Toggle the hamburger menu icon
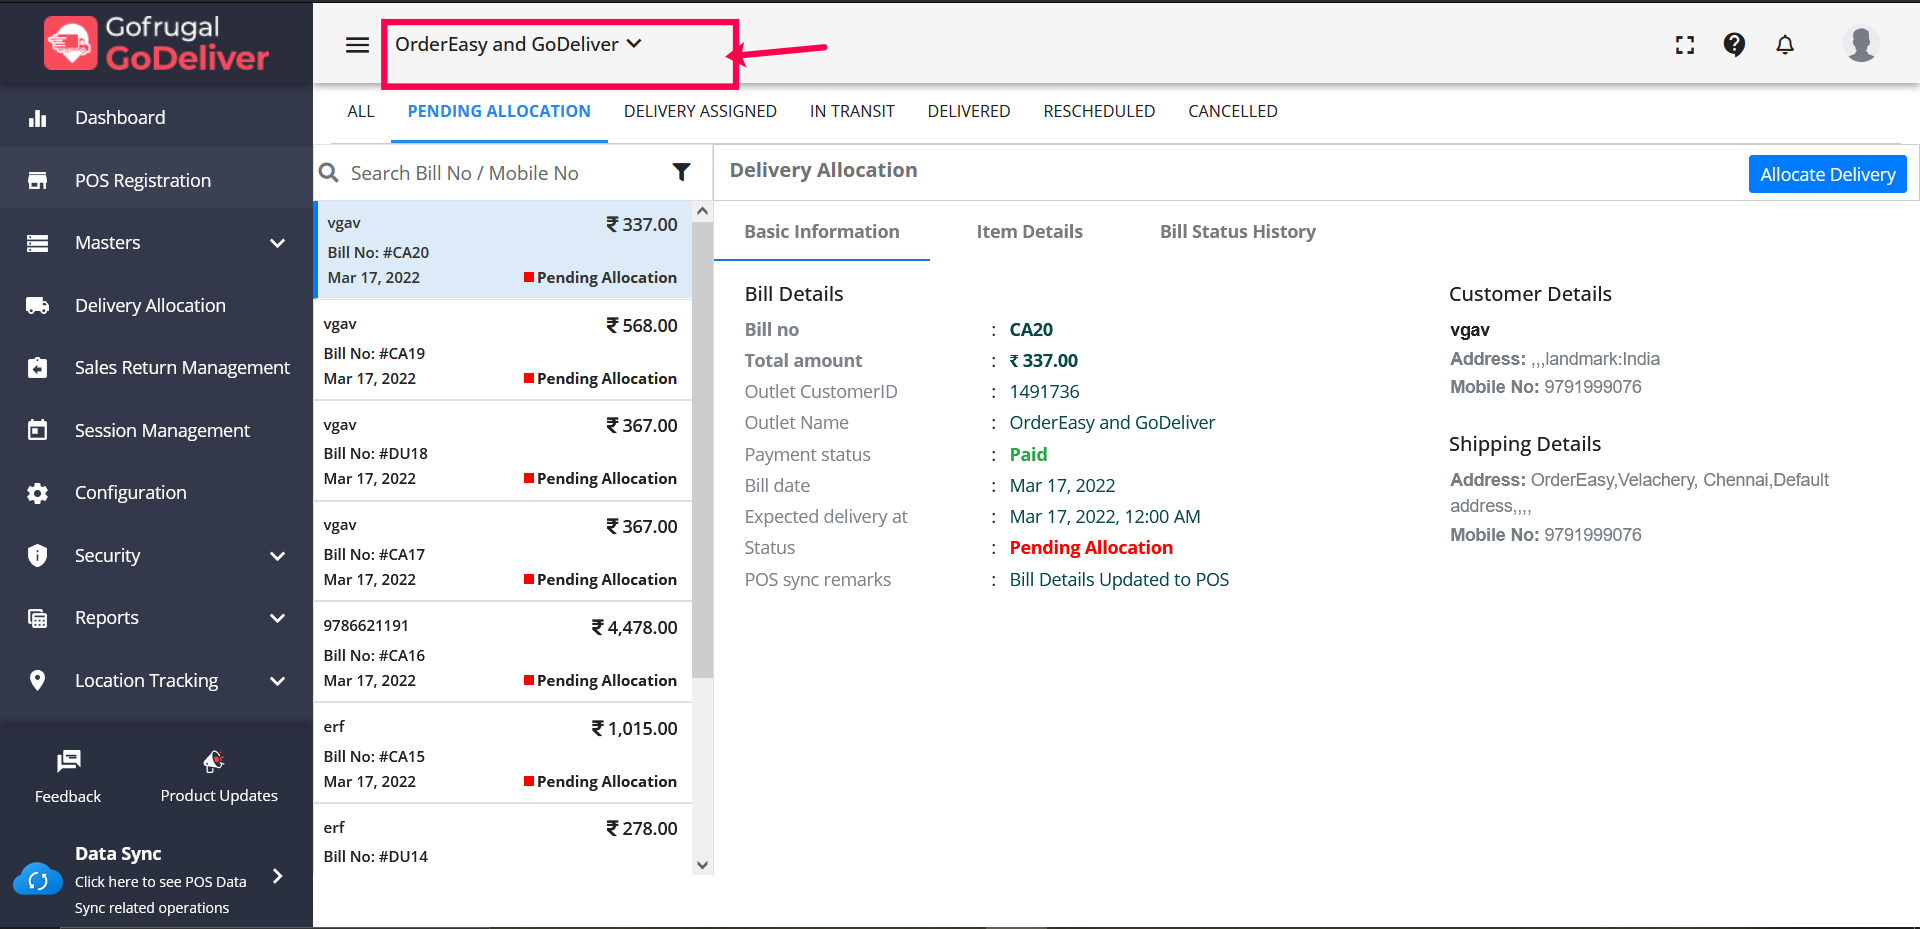This screenshot has height=929, width=1920. tap(357, 45)
